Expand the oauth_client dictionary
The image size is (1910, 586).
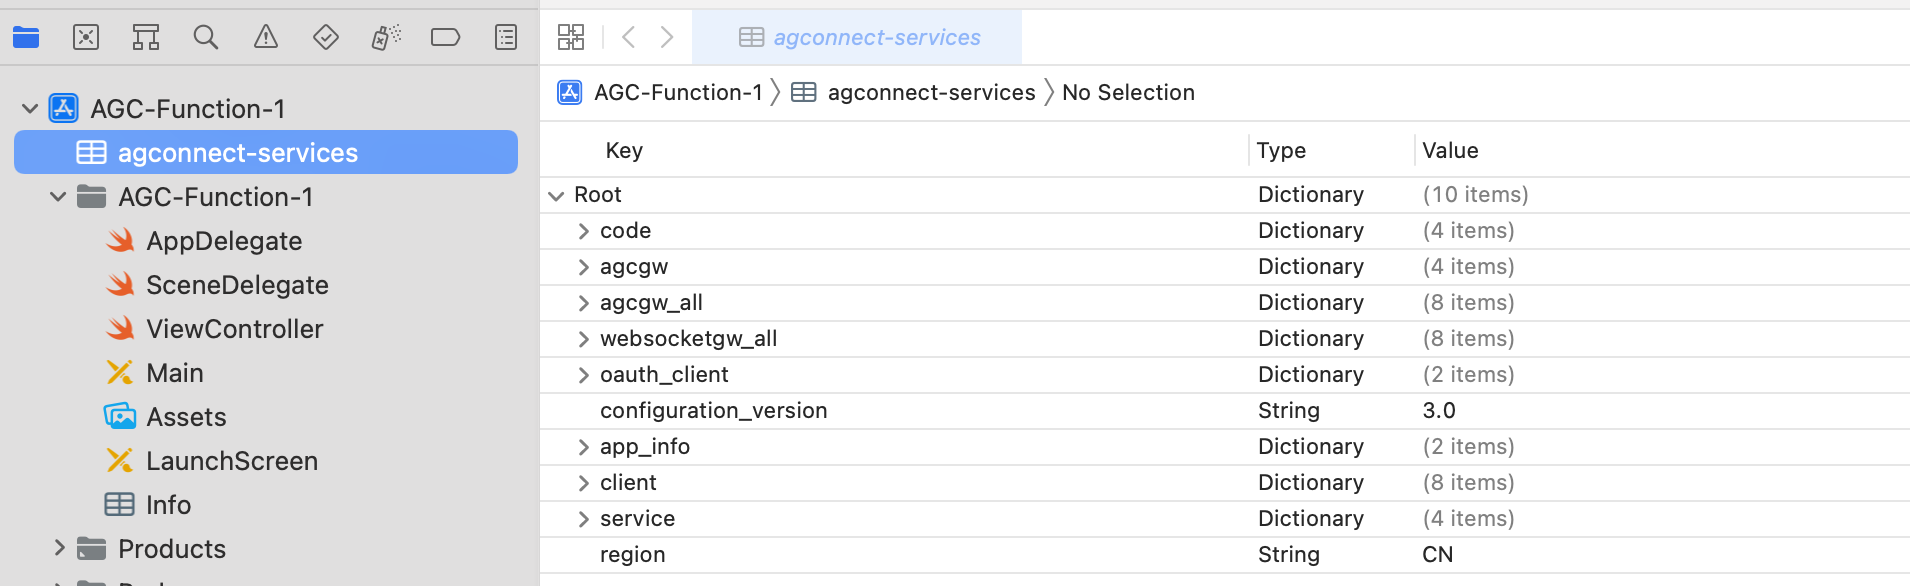[583, 374]
